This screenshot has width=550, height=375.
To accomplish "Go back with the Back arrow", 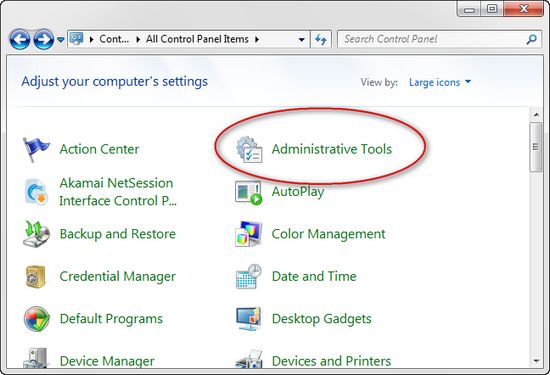I will point(20,39).
